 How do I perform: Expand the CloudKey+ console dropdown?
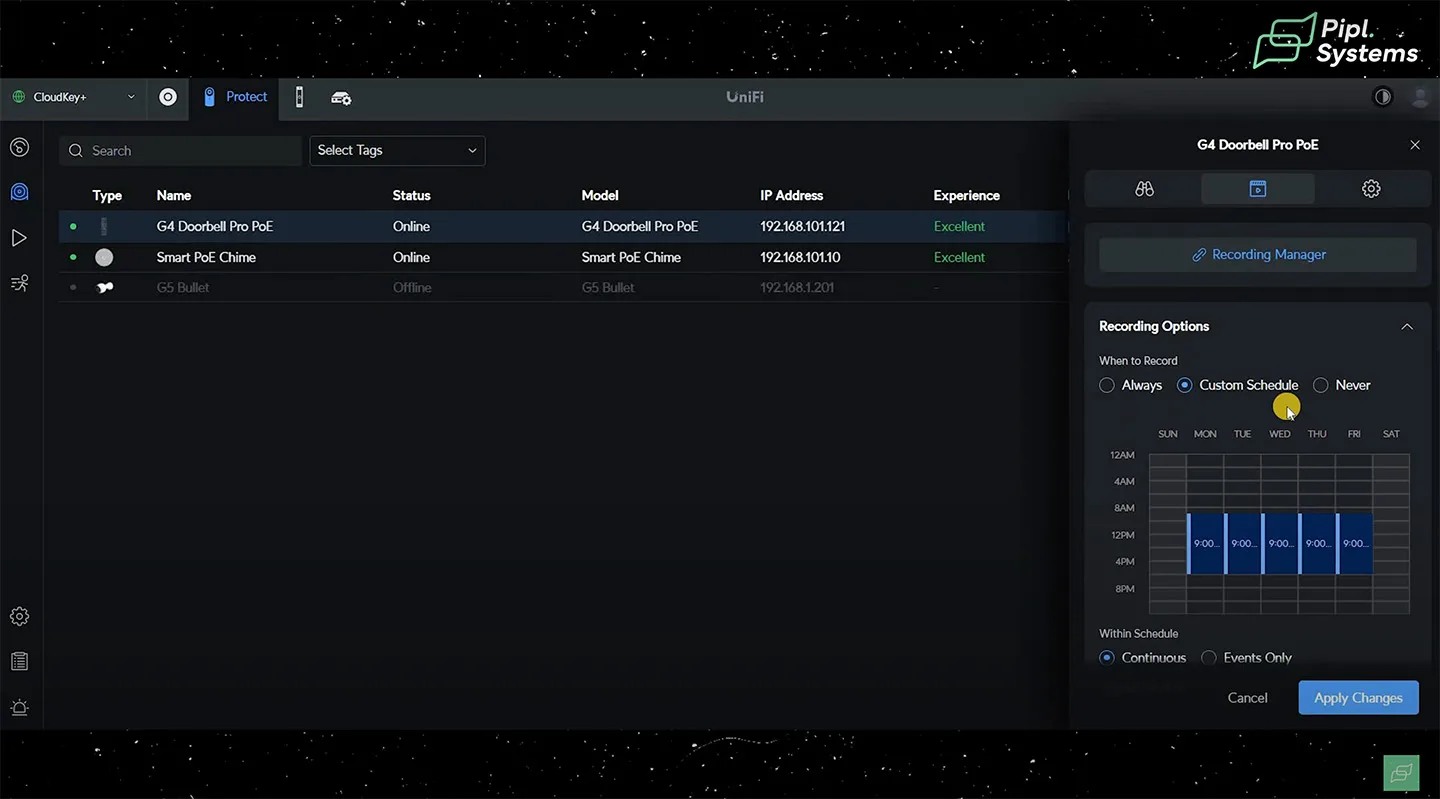coord(74,97)
